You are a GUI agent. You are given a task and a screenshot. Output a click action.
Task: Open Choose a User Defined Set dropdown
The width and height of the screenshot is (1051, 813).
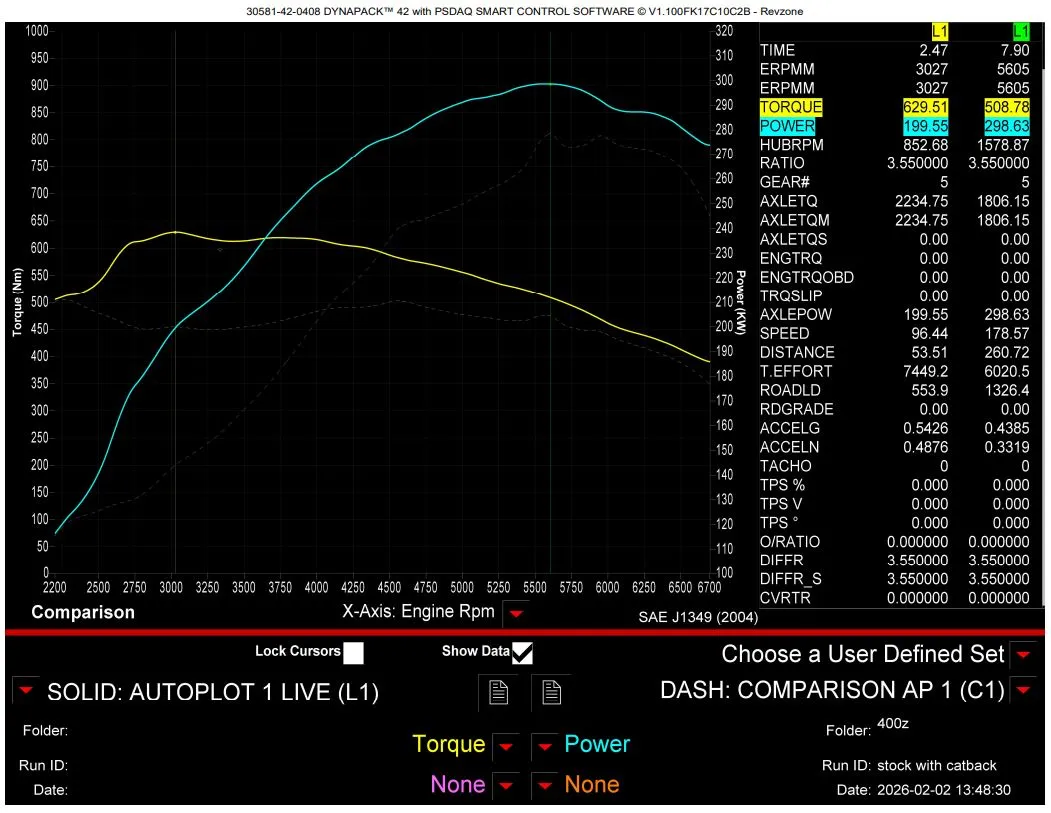[x=1022, y=655]
